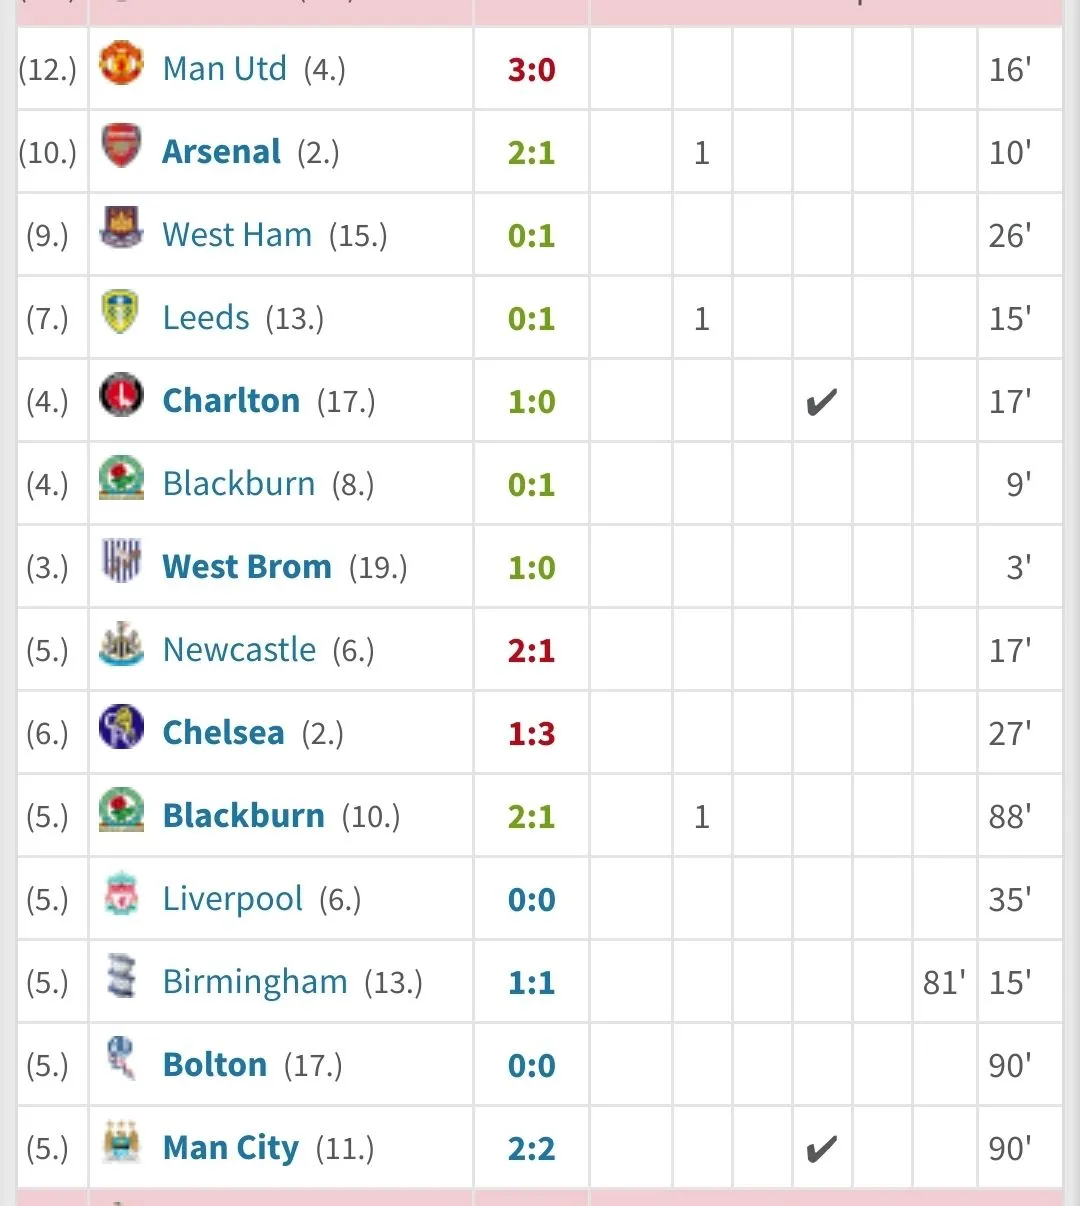This screenshot has height=1206, width=1080.
Task: Open the Liverpool team link
Action: pos(232,899)
